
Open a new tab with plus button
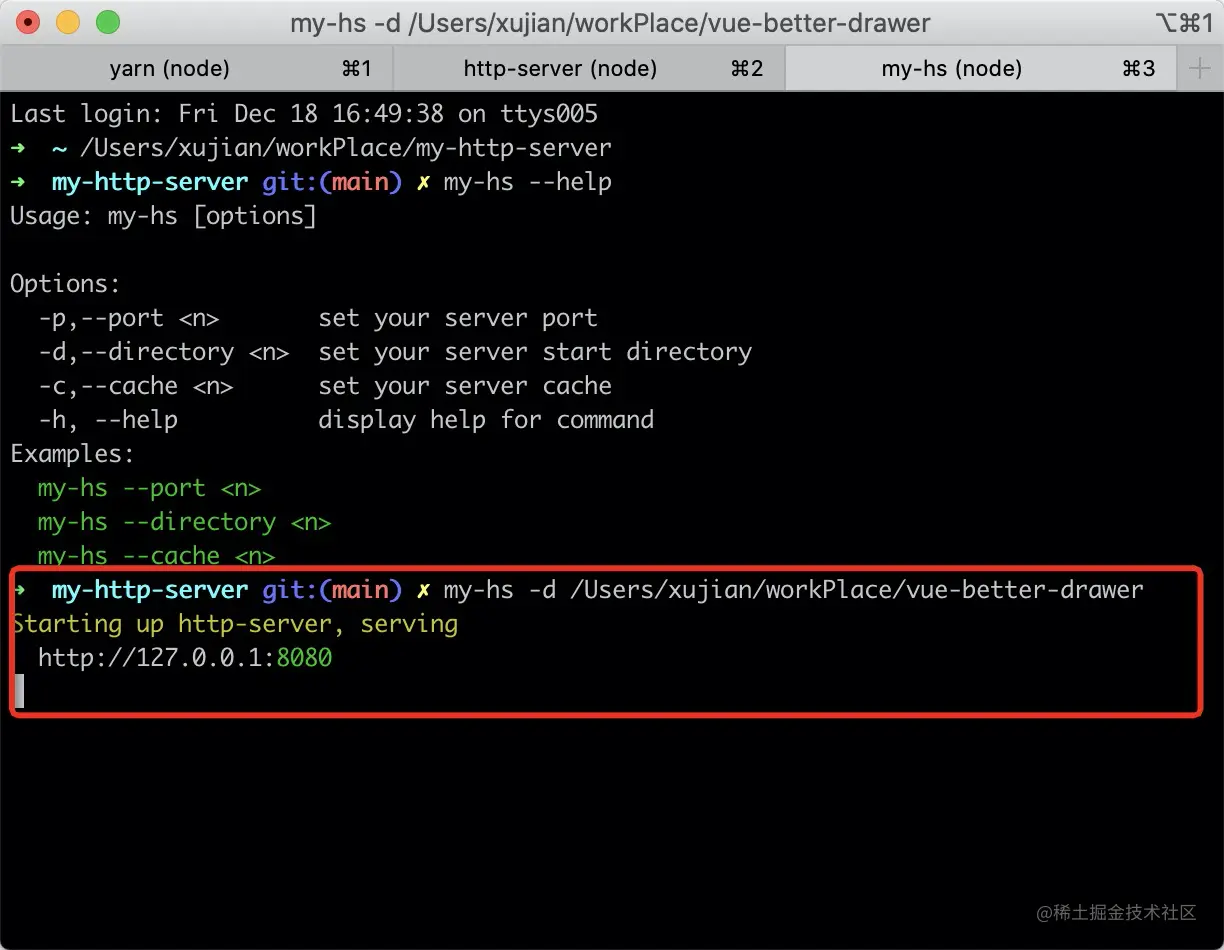click(x=1199, y=69)
